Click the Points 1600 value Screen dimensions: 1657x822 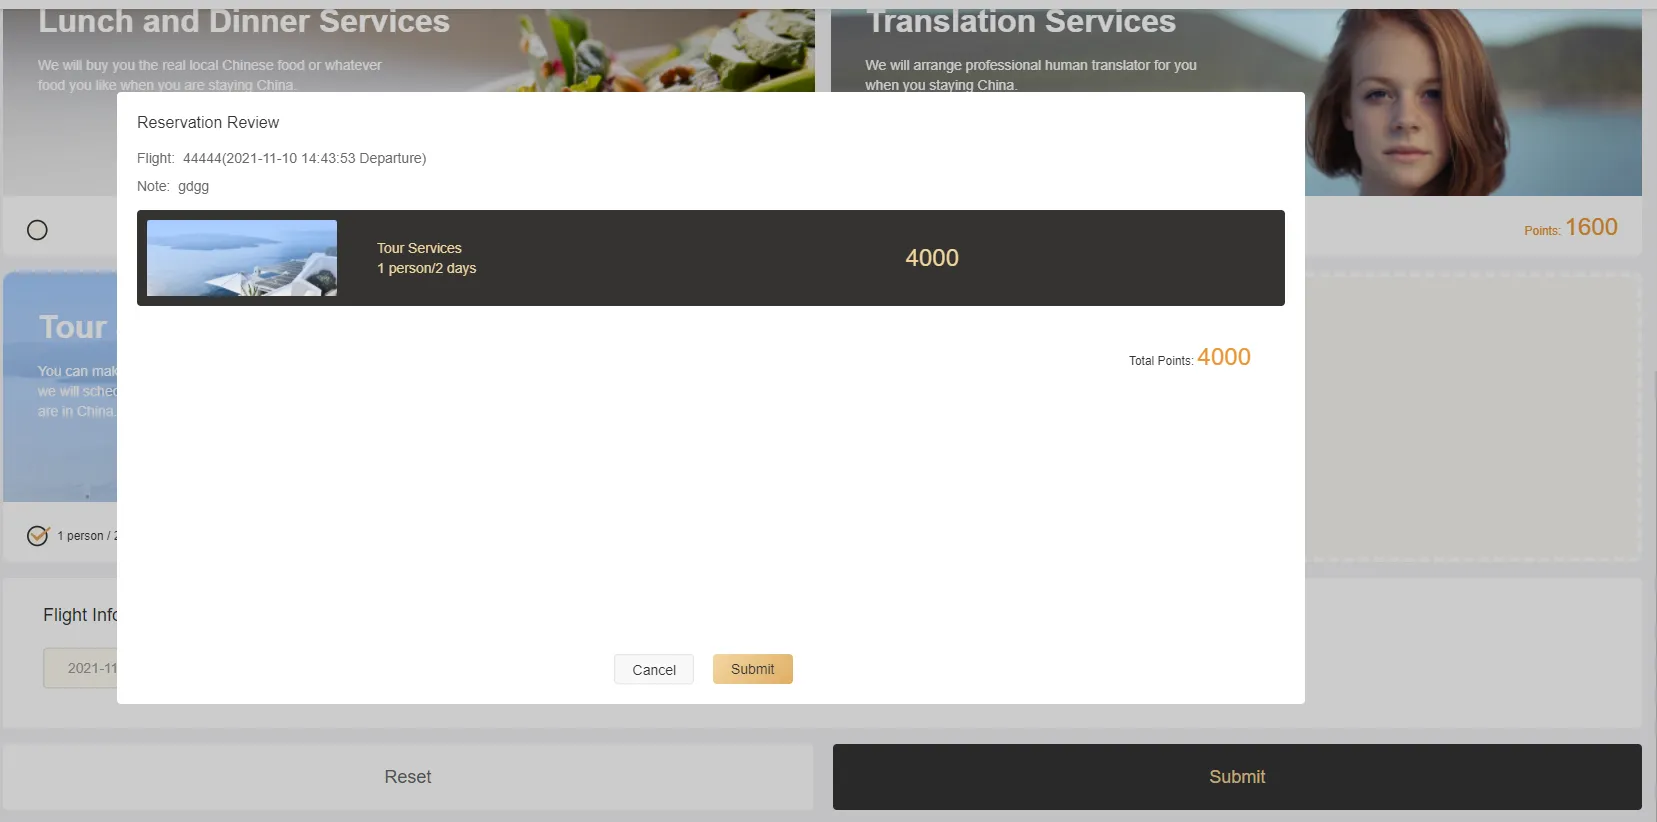pos(1590,228)
